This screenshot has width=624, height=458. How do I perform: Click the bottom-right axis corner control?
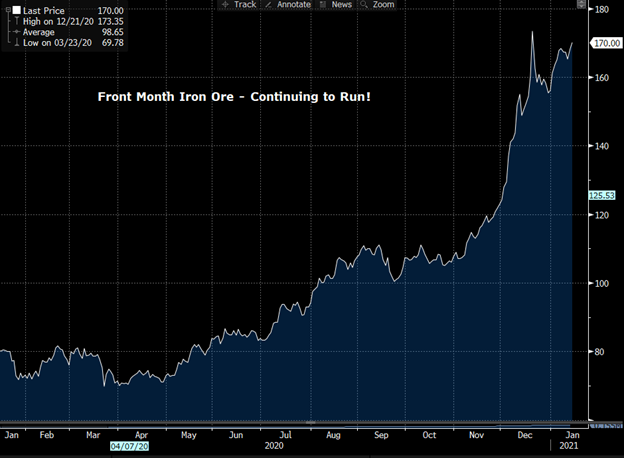(x=604, y=425)
